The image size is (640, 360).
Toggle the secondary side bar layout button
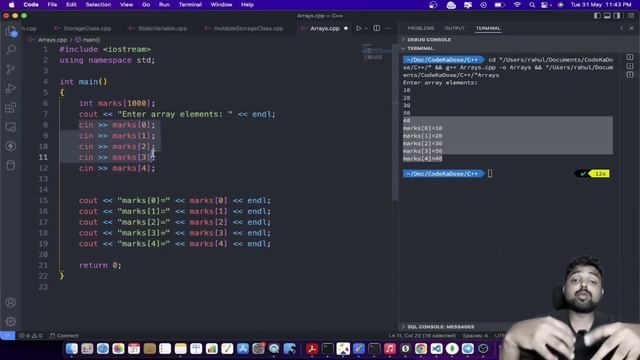617,16
